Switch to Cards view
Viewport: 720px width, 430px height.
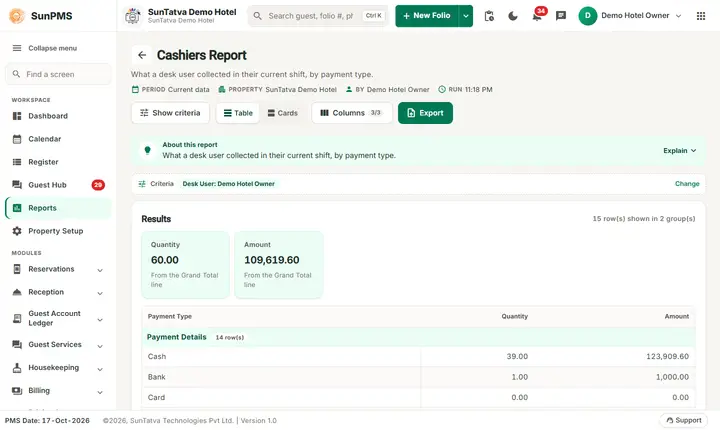coord(283,113)
